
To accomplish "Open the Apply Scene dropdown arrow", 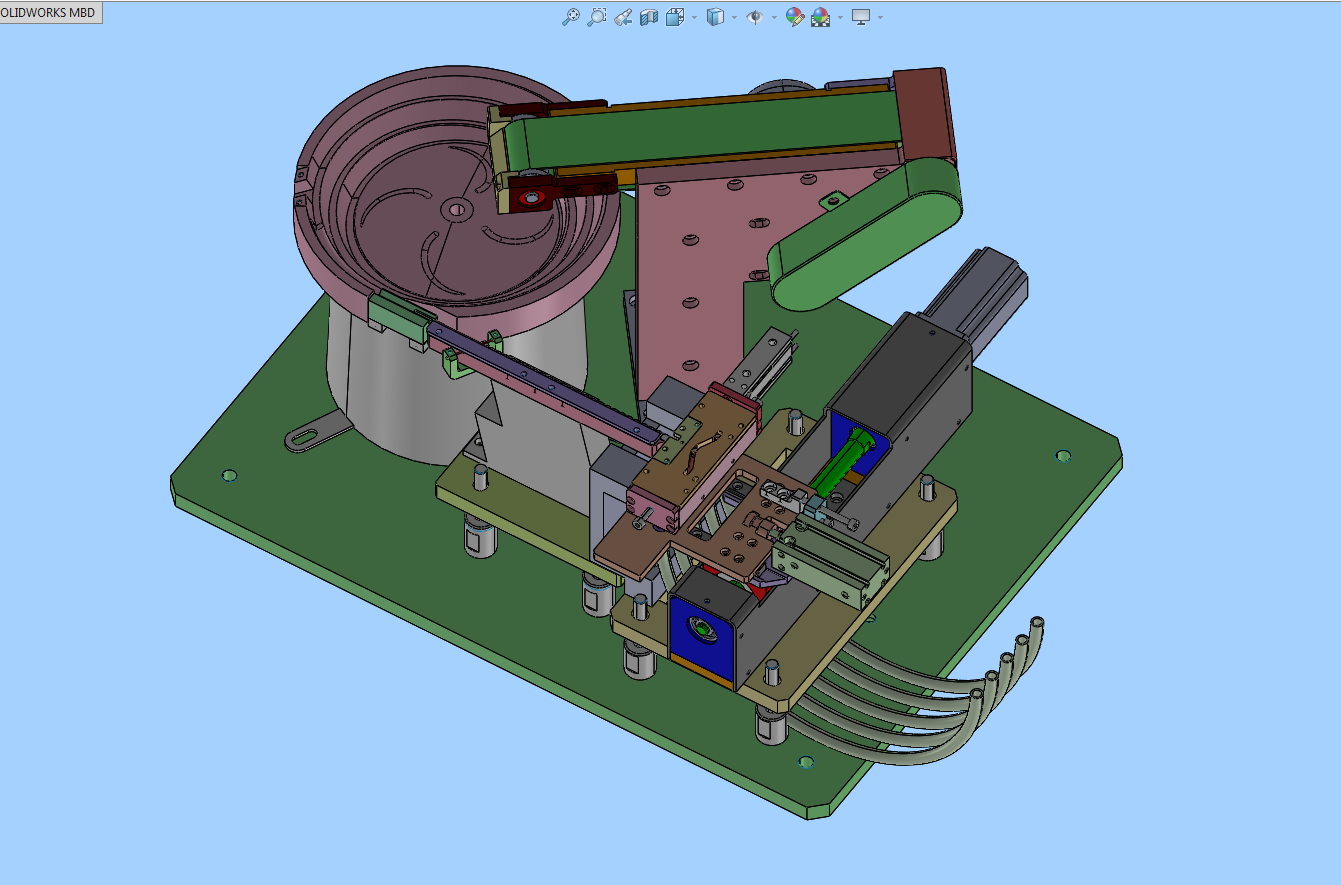I will (x=840, y=17).
